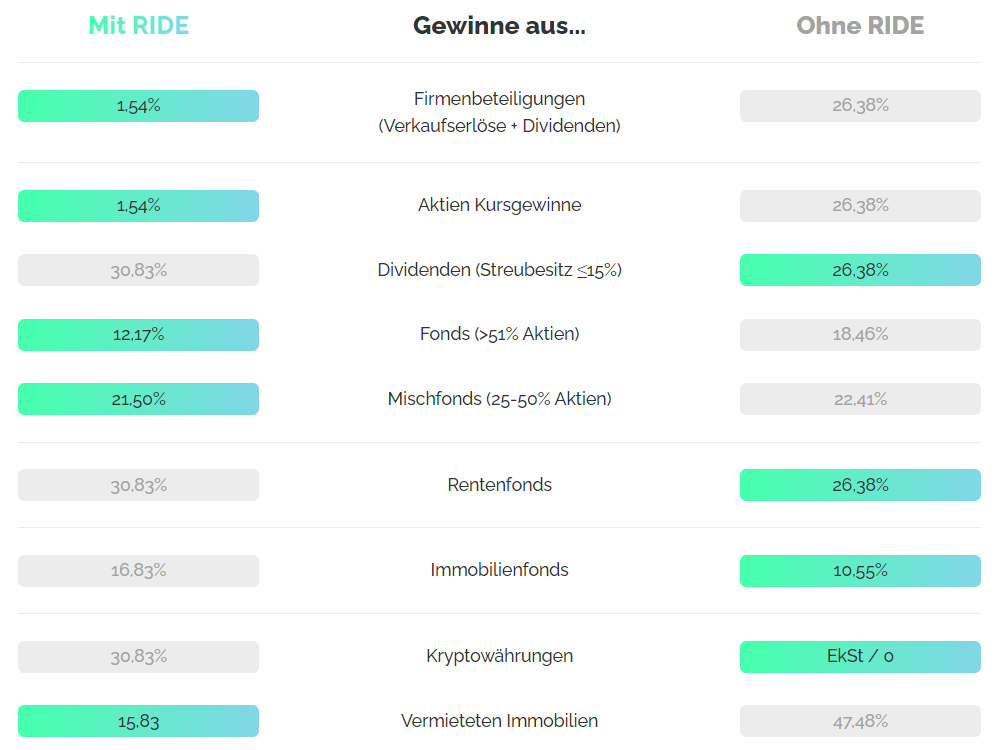Click the 26,38% bar beside Firmenbeteiligungen

coord(860,106)
